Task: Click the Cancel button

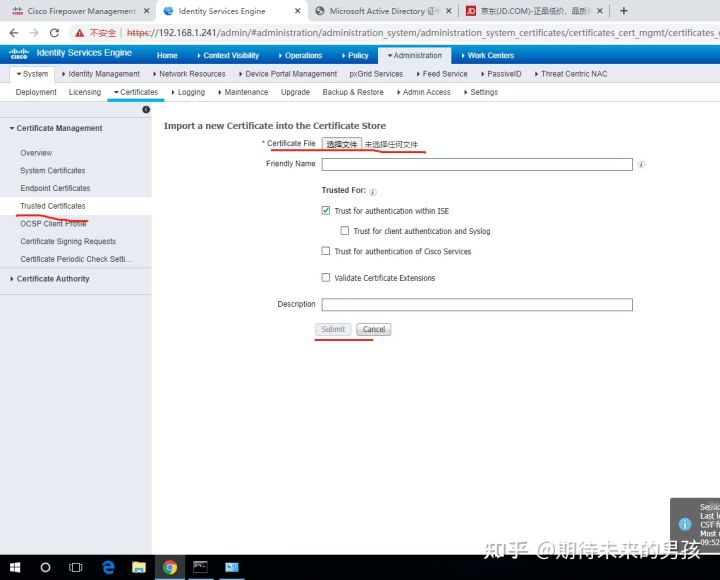Action: click(x=374, y=329)
